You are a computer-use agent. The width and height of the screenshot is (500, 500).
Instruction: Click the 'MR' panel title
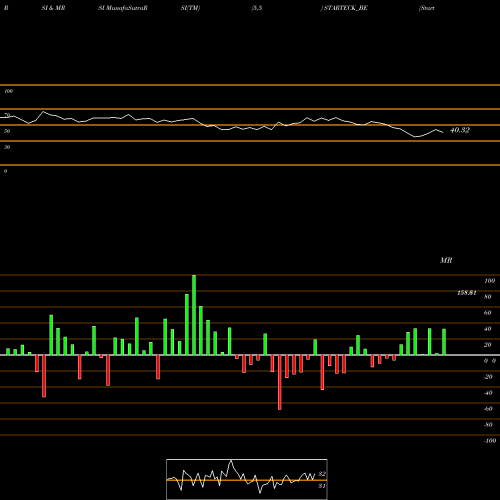tap(446, 260)
